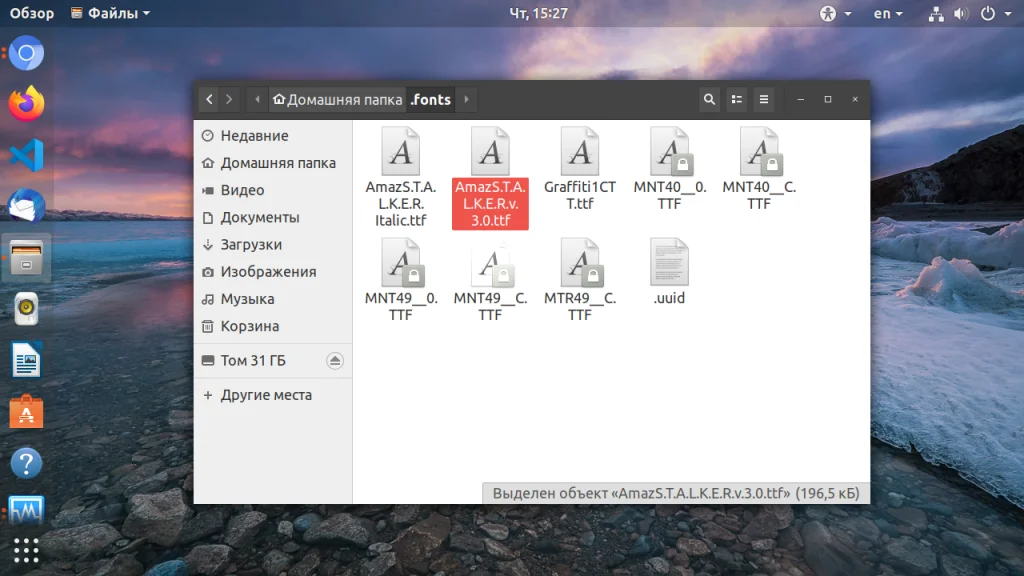Image resolution: width=1024 pixels, height=576 pixels.
Task: Open Обзор activities overview
Action: pos(31,13)
